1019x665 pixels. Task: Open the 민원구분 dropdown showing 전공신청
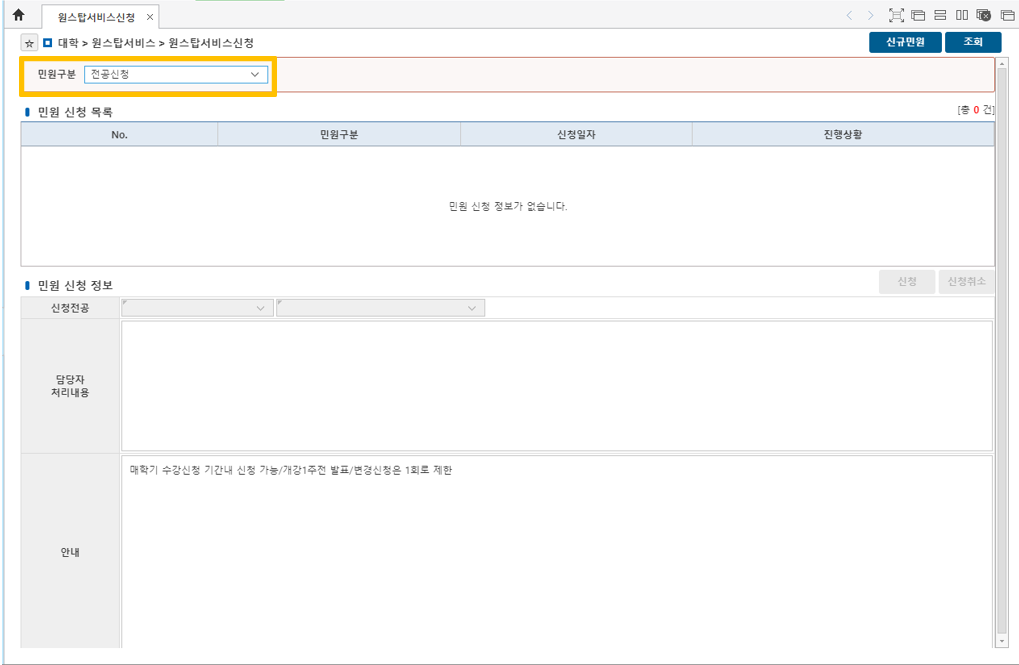176,74
